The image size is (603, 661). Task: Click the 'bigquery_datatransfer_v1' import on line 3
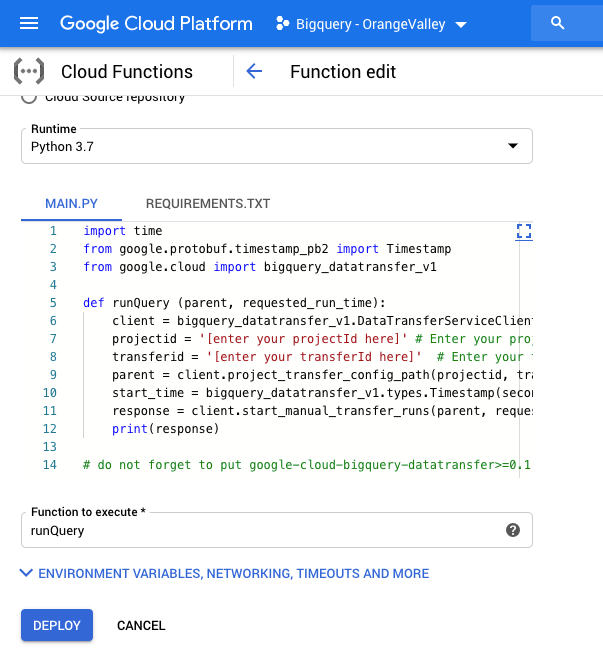(350, 267)
